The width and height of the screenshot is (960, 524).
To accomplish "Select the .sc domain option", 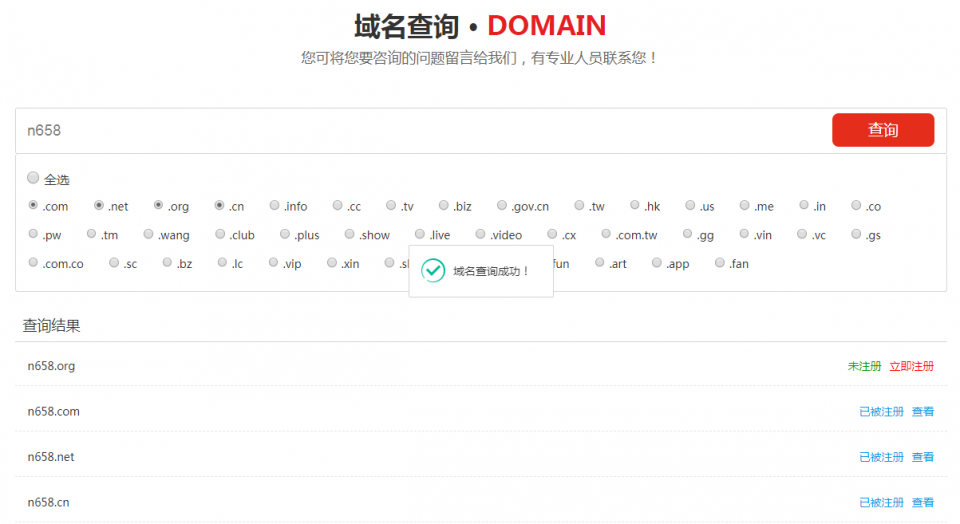I will click(114, 263).
